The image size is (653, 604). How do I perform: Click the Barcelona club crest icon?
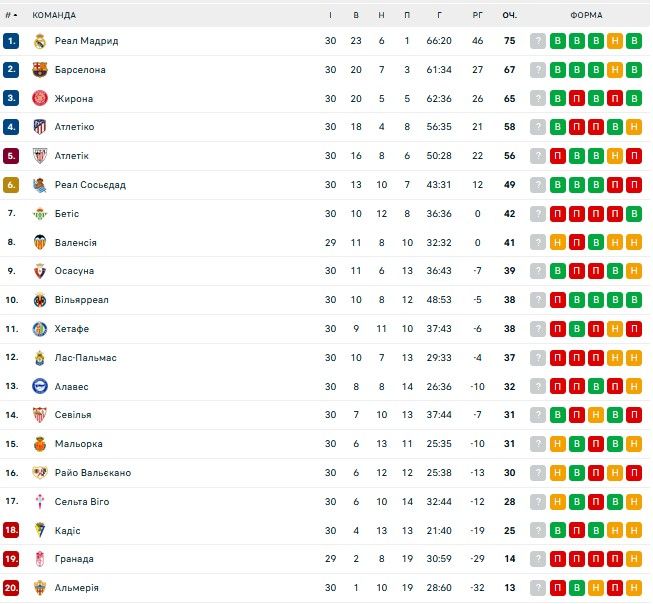40,70
